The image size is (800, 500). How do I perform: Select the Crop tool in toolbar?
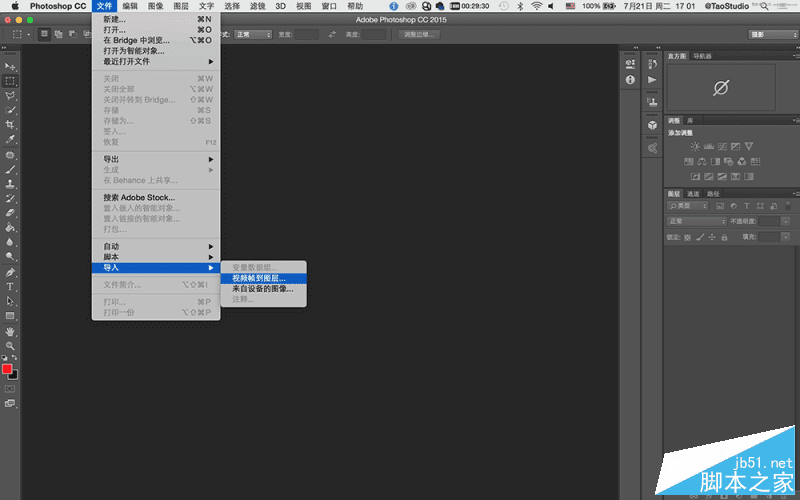point(10,124)
